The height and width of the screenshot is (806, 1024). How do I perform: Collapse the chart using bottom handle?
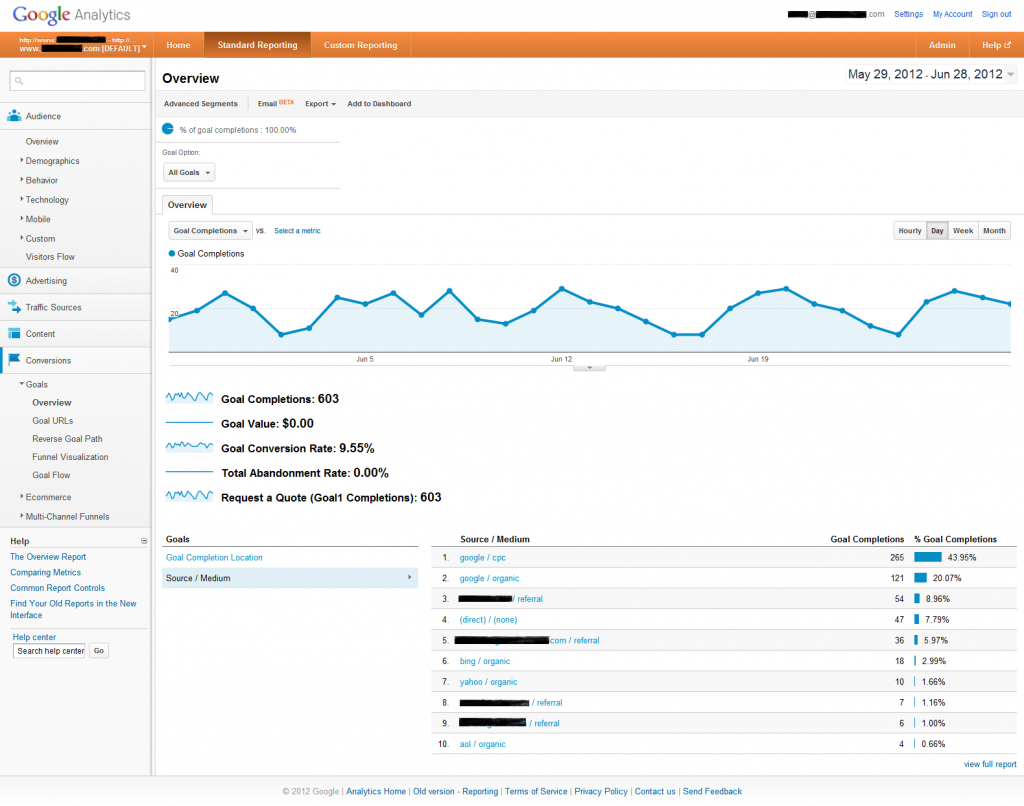point(589,368)
